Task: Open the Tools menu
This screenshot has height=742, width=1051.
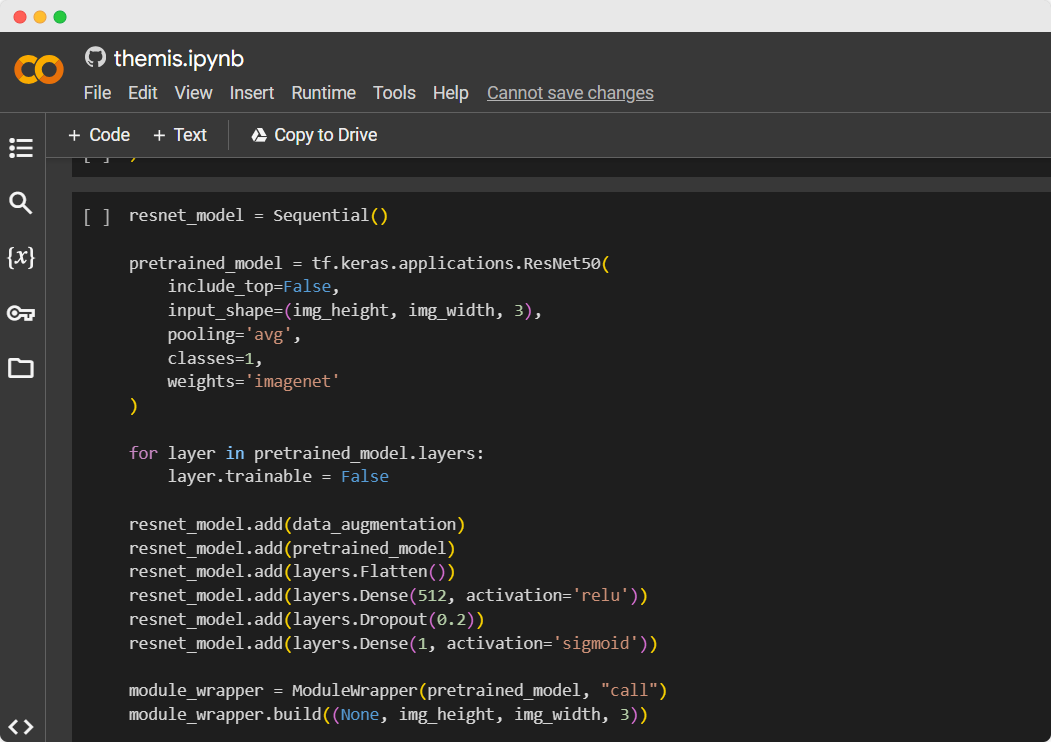Action: tap(394, 93)
